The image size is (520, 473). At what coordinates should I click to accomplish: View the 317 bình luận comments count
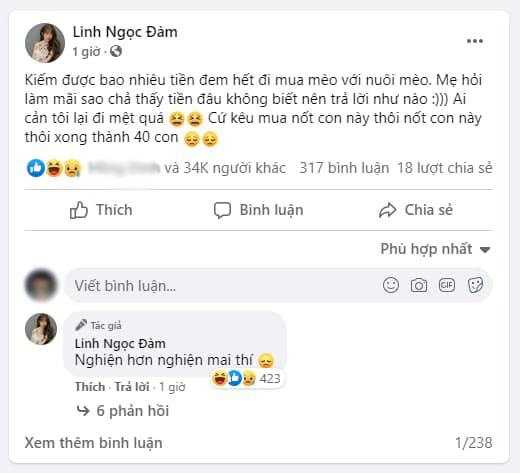click(344, 168)
